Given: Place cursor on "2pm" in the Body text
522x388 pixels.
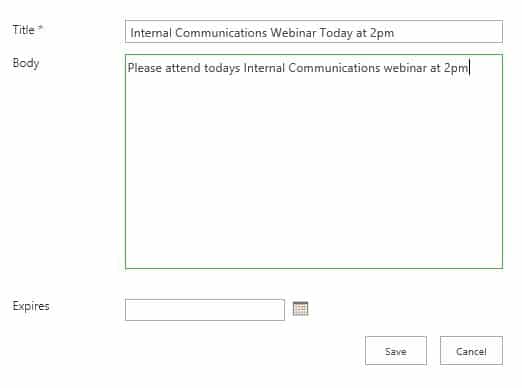Looking at the screenshot, I should tap(456, 68).
